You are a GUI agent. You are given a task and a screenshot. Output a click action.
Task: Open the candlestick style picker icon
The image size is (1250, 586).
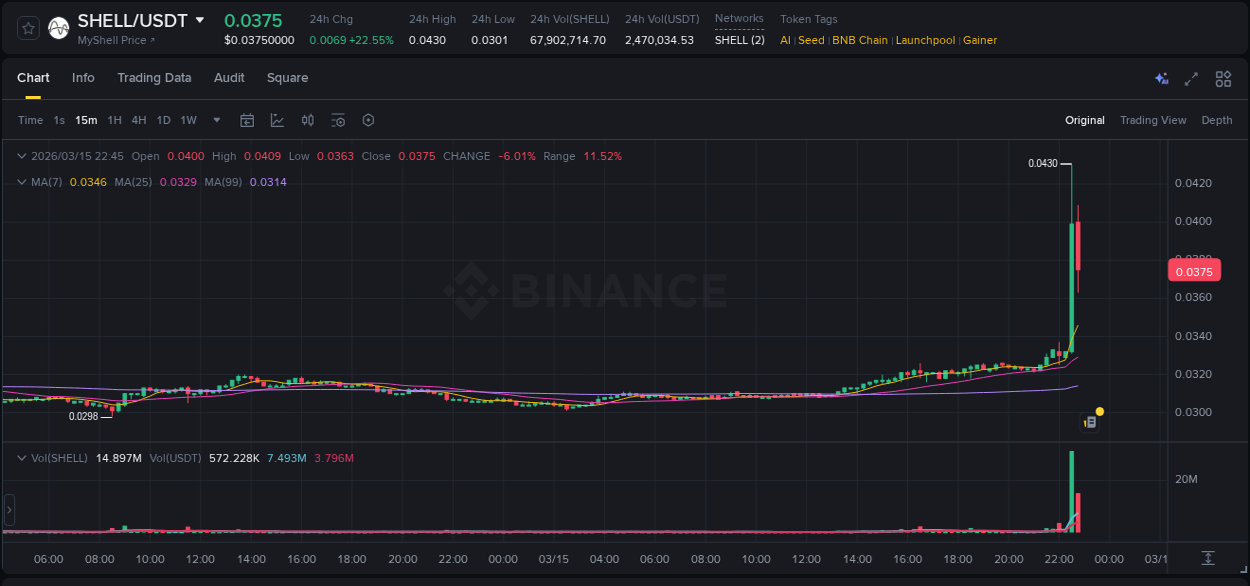pyautogui.click(x=308, y=120)
